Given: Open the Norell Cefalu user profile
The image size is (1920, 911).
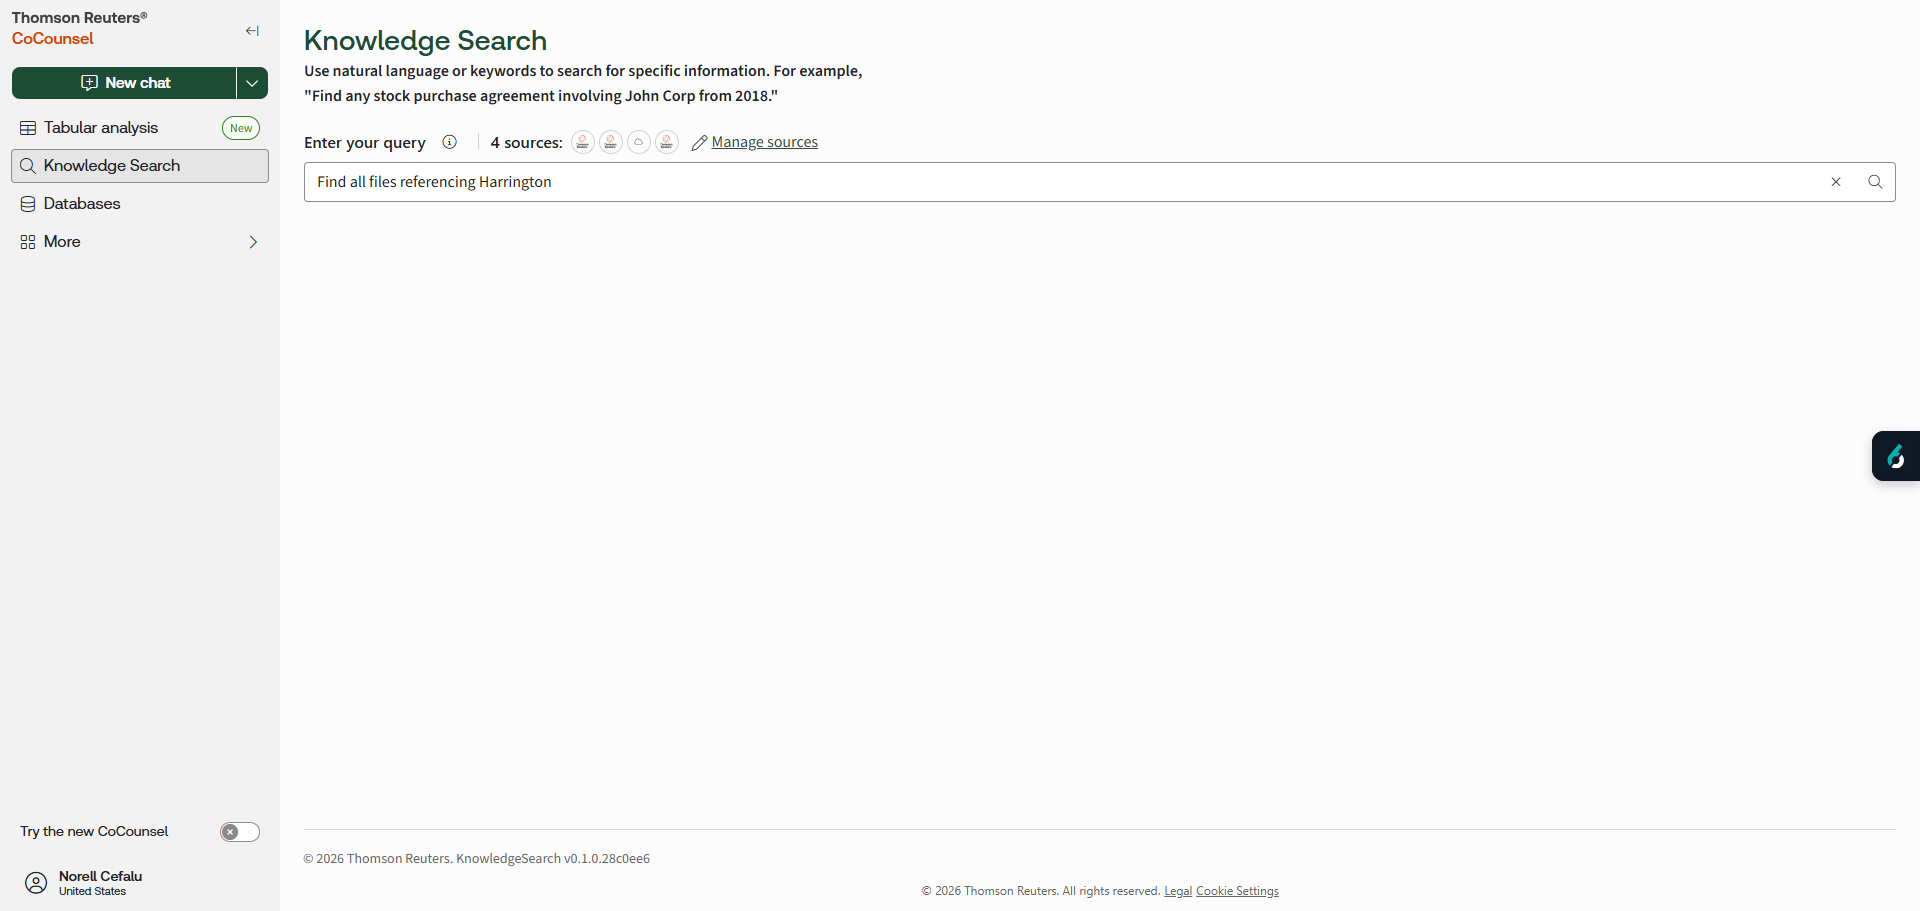Looking at the screenshot, I should point(84,883).
